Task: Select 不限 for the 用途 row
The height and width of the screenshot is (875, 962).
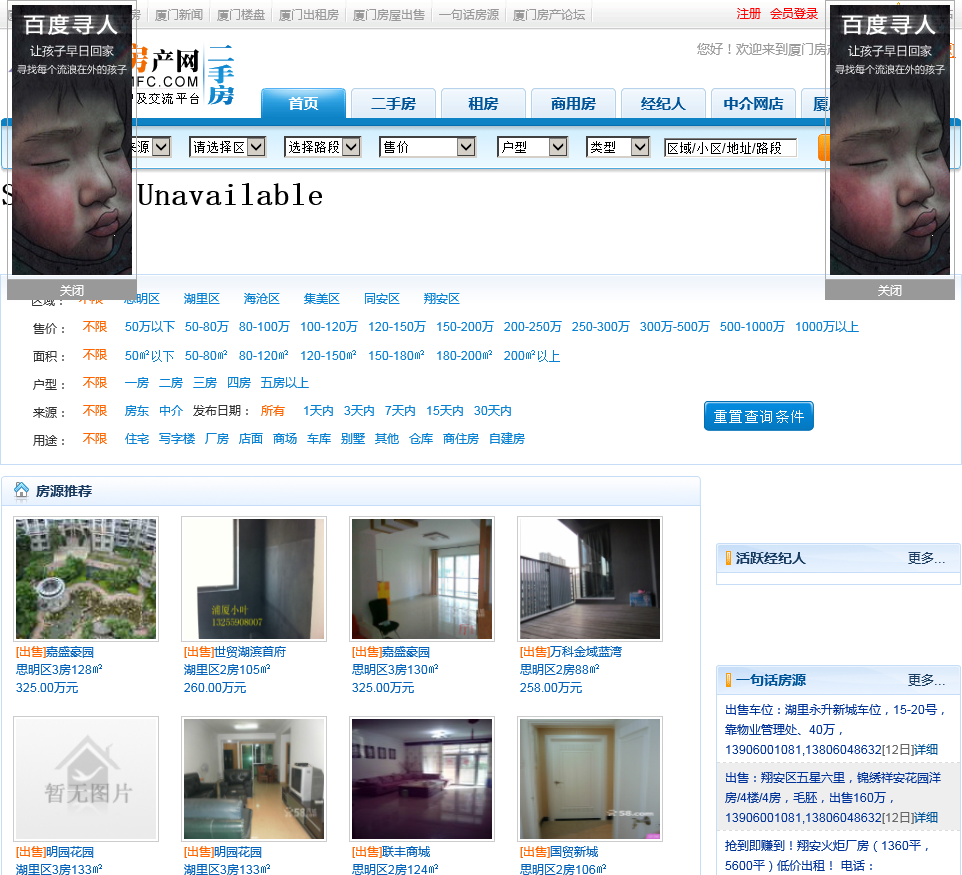Action: pos(95,439)
